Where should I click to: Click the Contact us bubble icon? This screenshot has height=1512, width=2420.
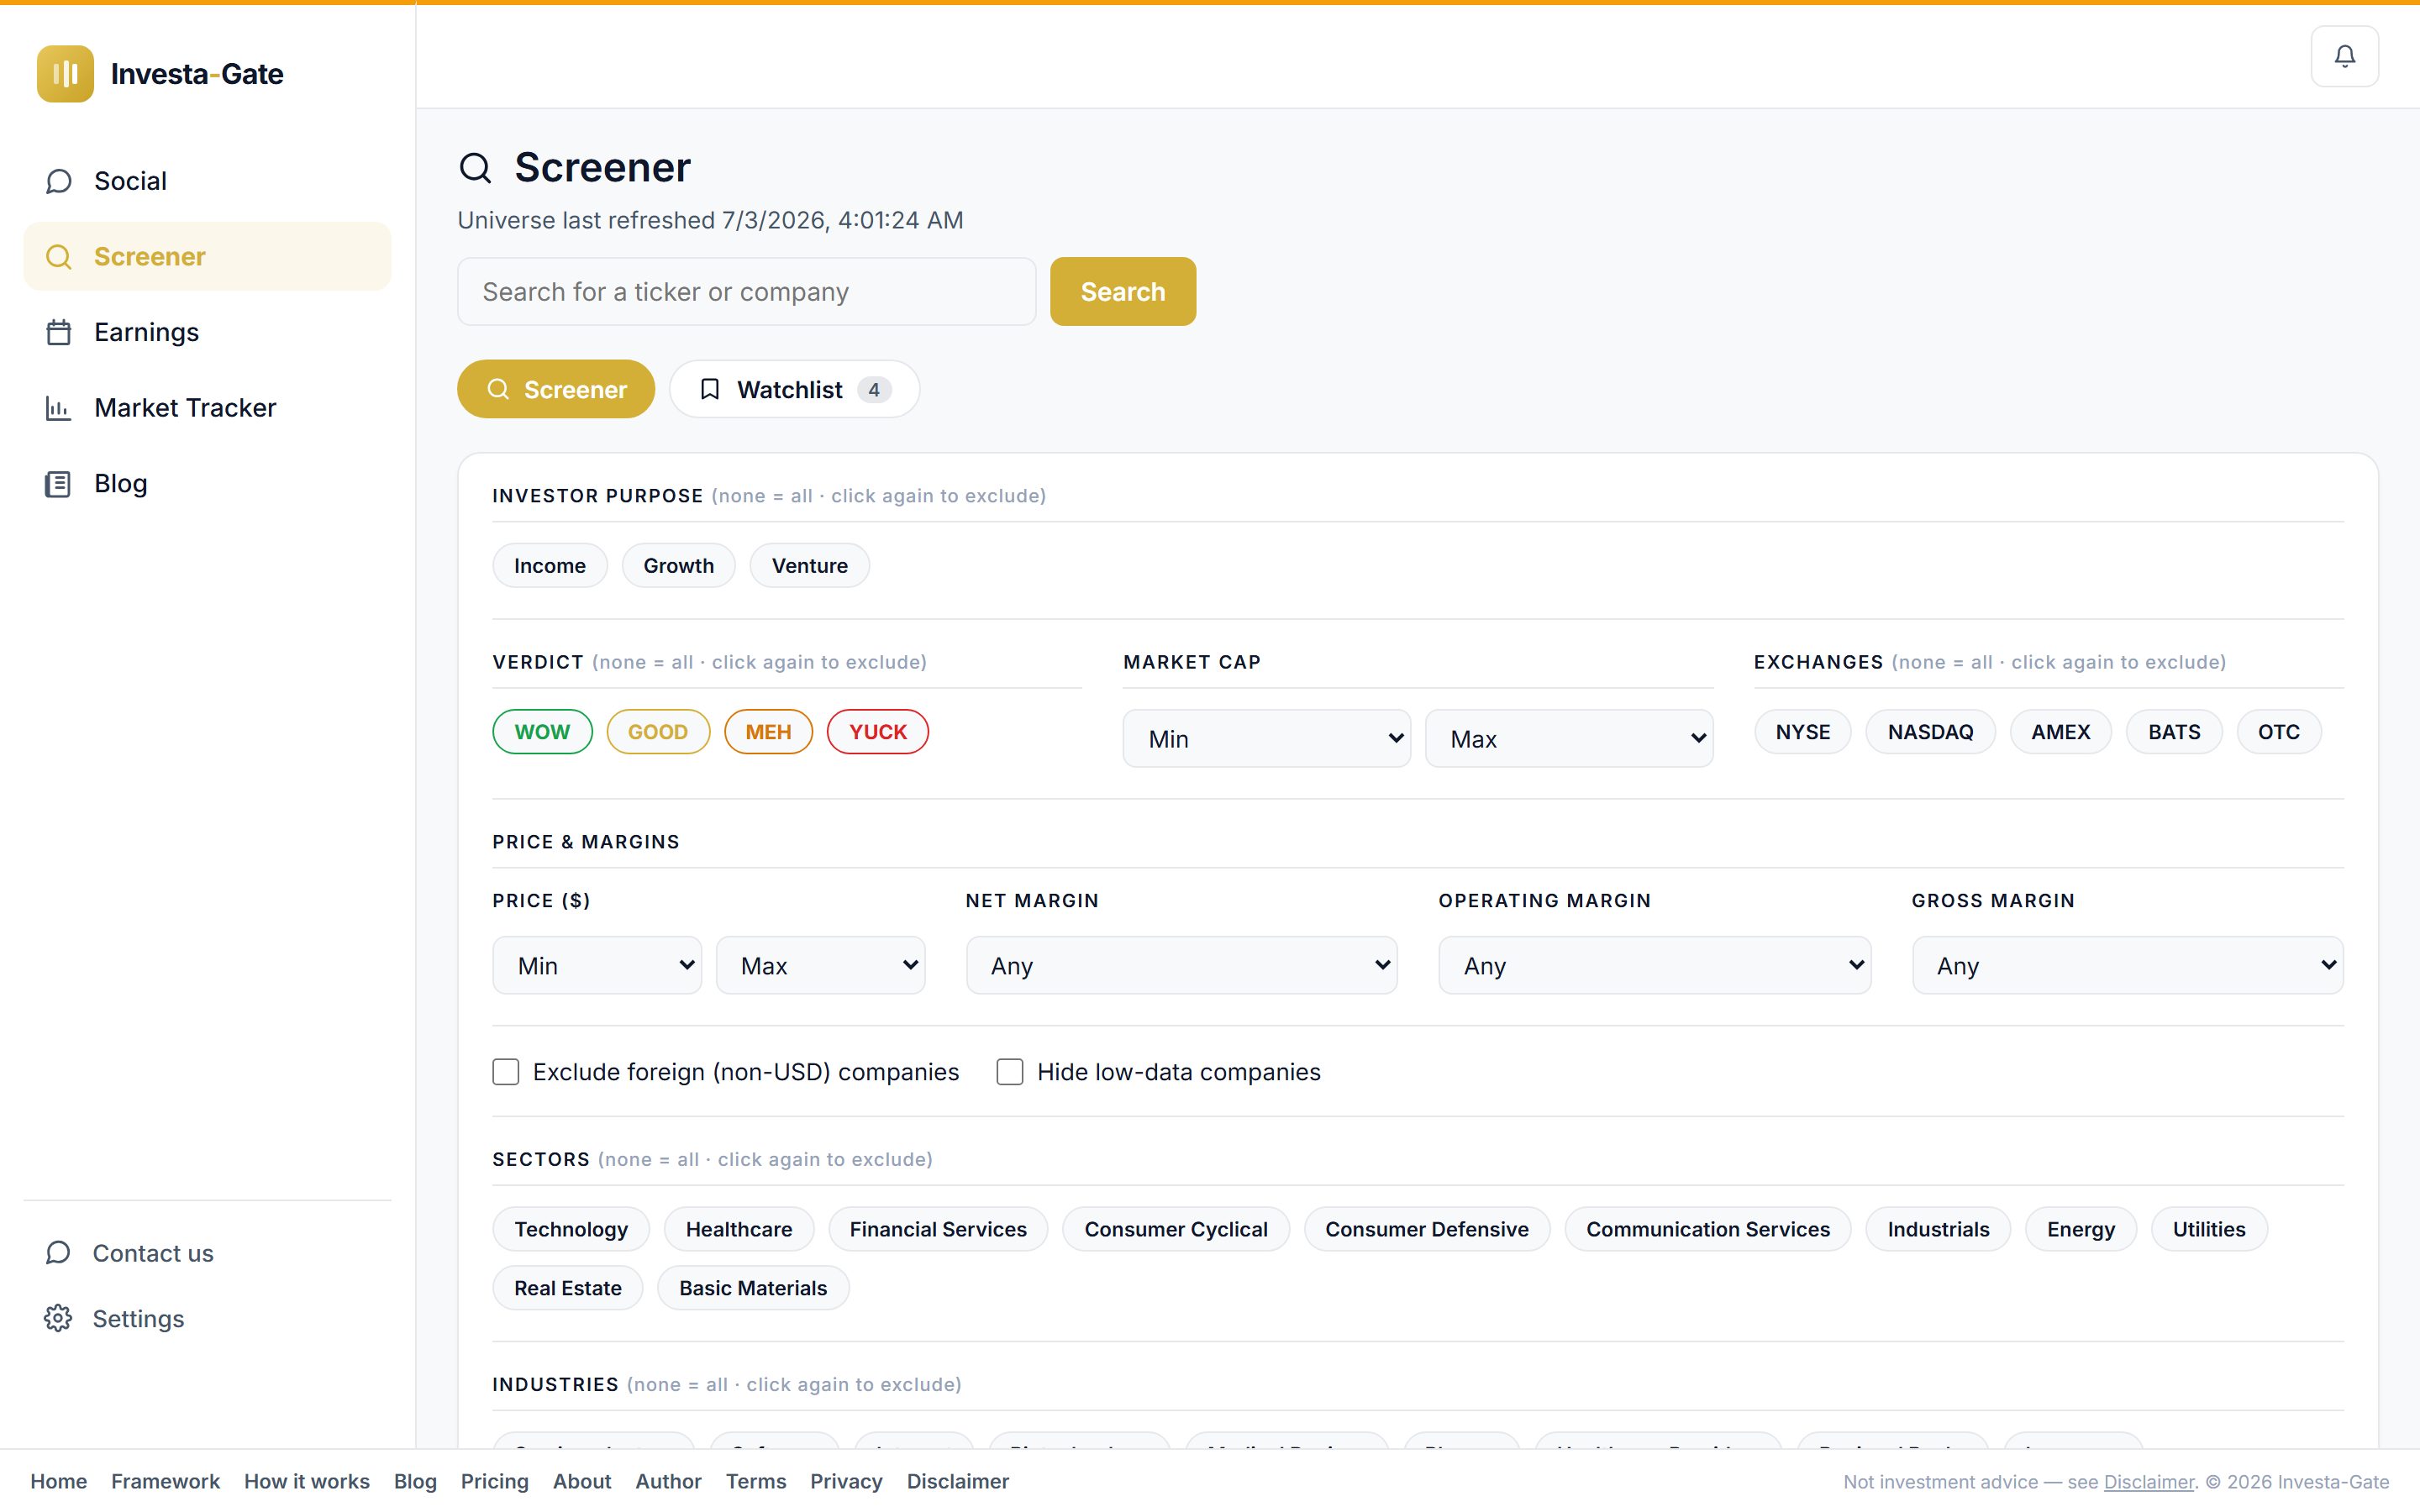tap(58, 1253)
